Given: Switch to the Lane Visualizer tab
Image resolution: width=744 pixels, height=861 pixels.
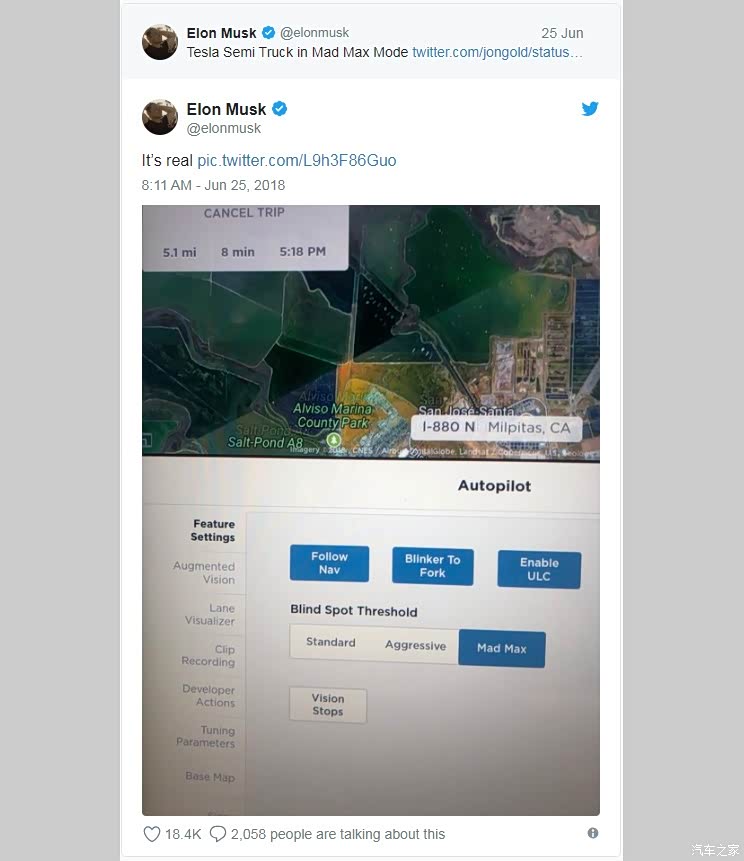Looking at the screenshot, I should tap(210, 614).
